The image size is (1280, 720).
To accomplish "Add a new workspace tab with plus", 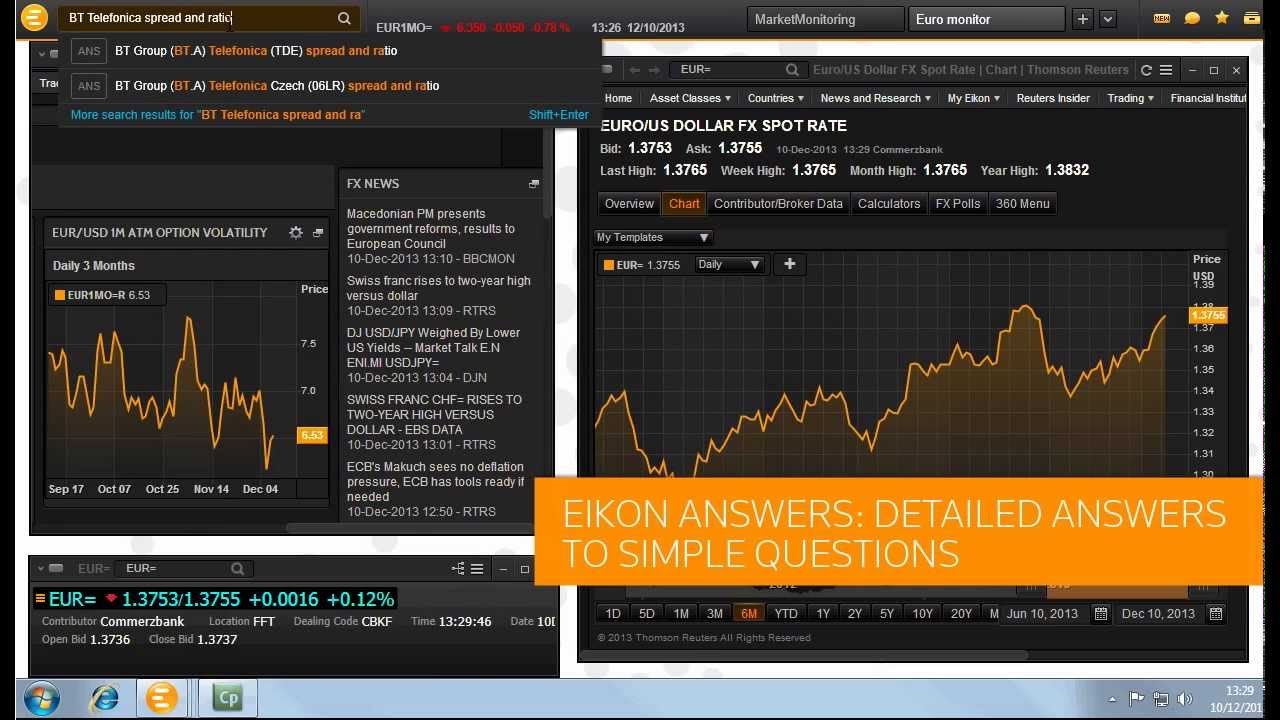I will [x=1083, y=19].
